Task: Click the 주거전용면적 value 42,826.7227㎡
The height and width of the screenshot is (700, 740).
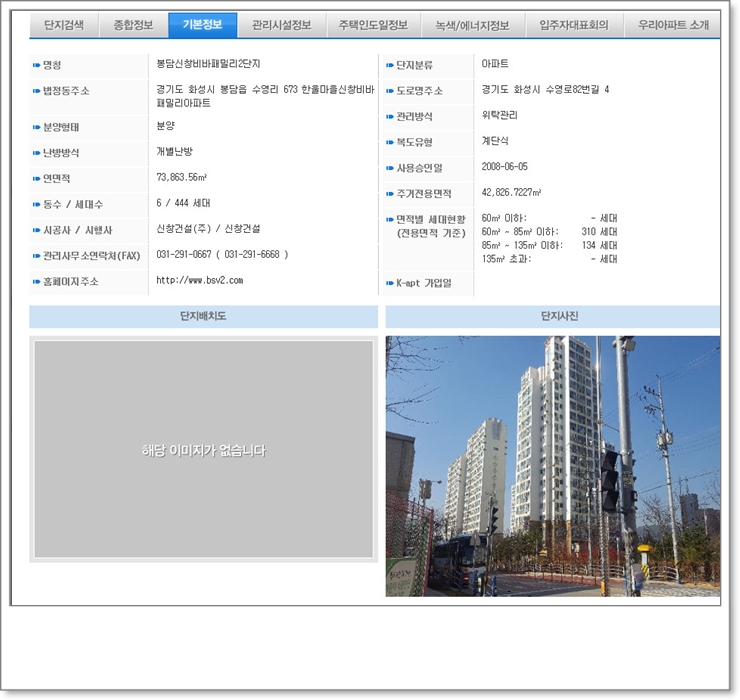Action: 511,192
